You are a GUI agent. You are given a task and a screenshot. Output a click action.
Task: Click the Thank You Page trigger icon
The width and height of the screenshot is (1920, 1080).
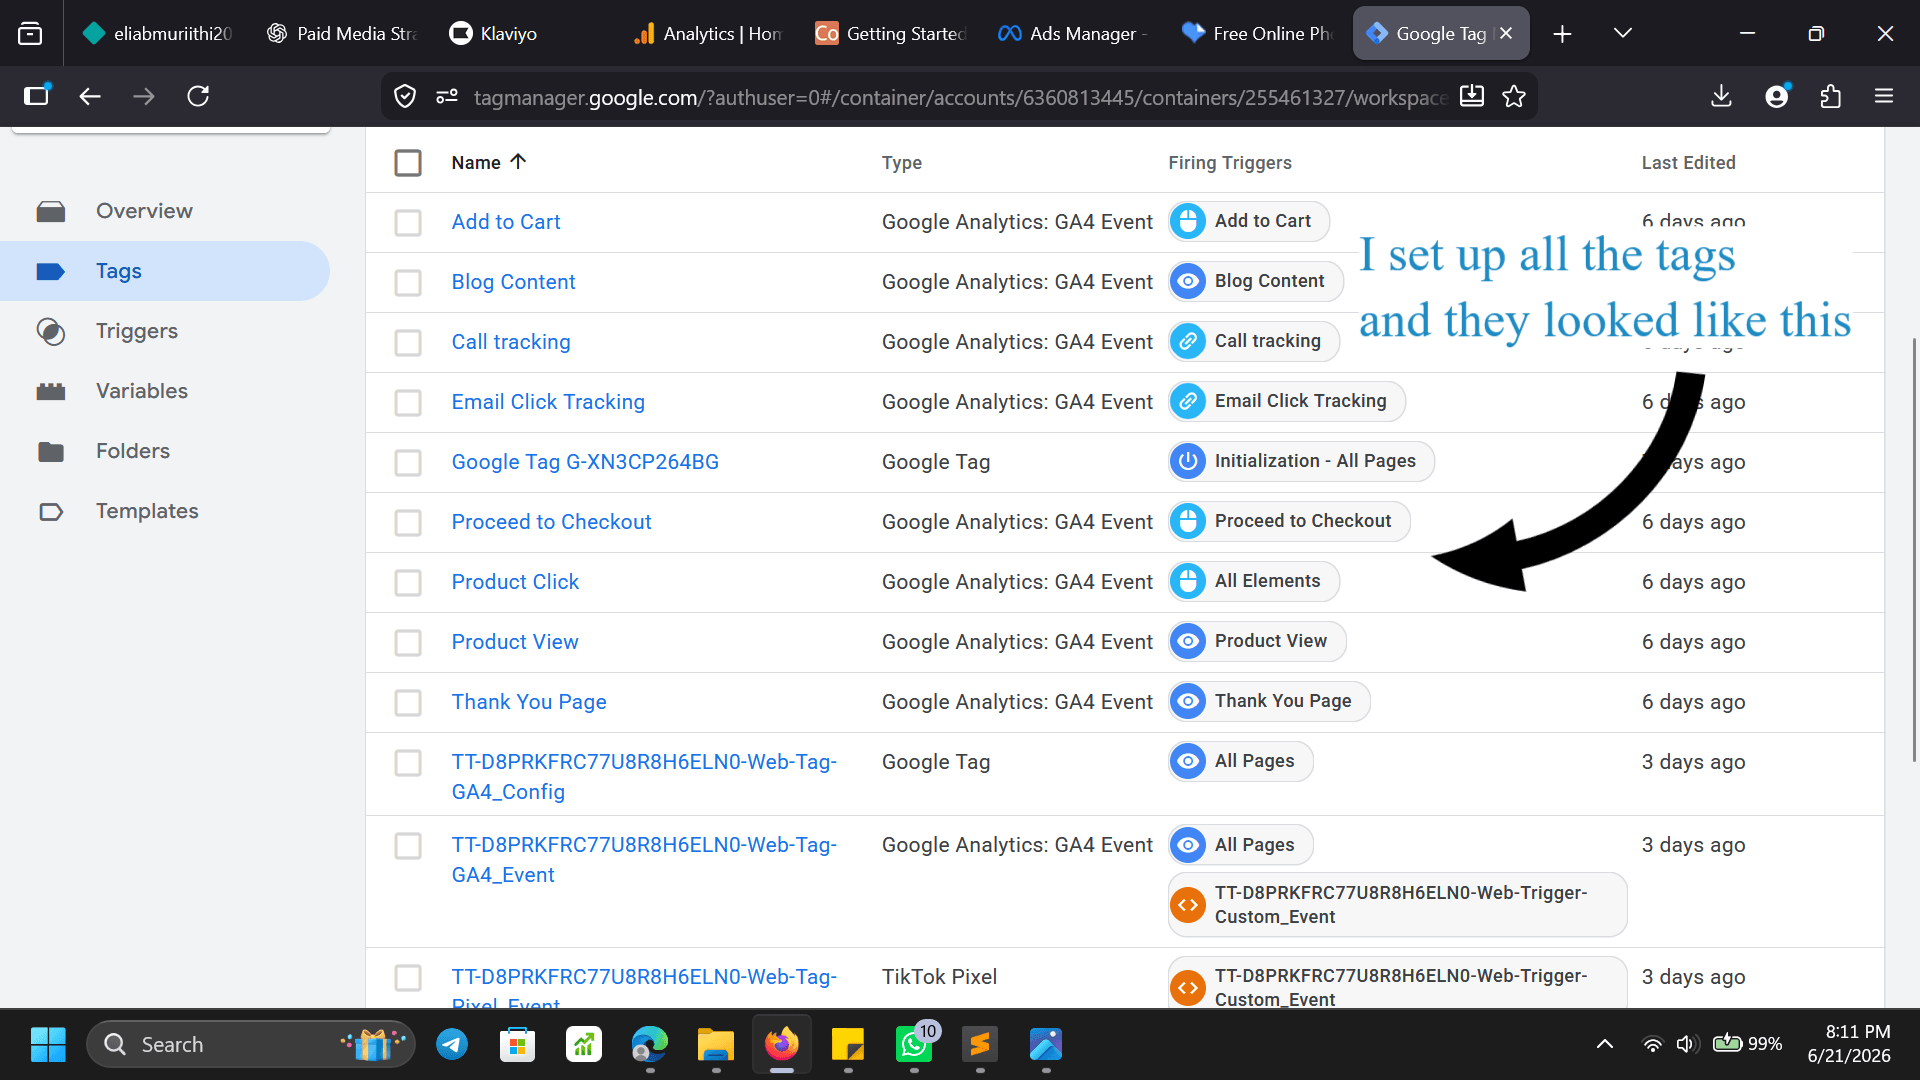point(1188,701)
